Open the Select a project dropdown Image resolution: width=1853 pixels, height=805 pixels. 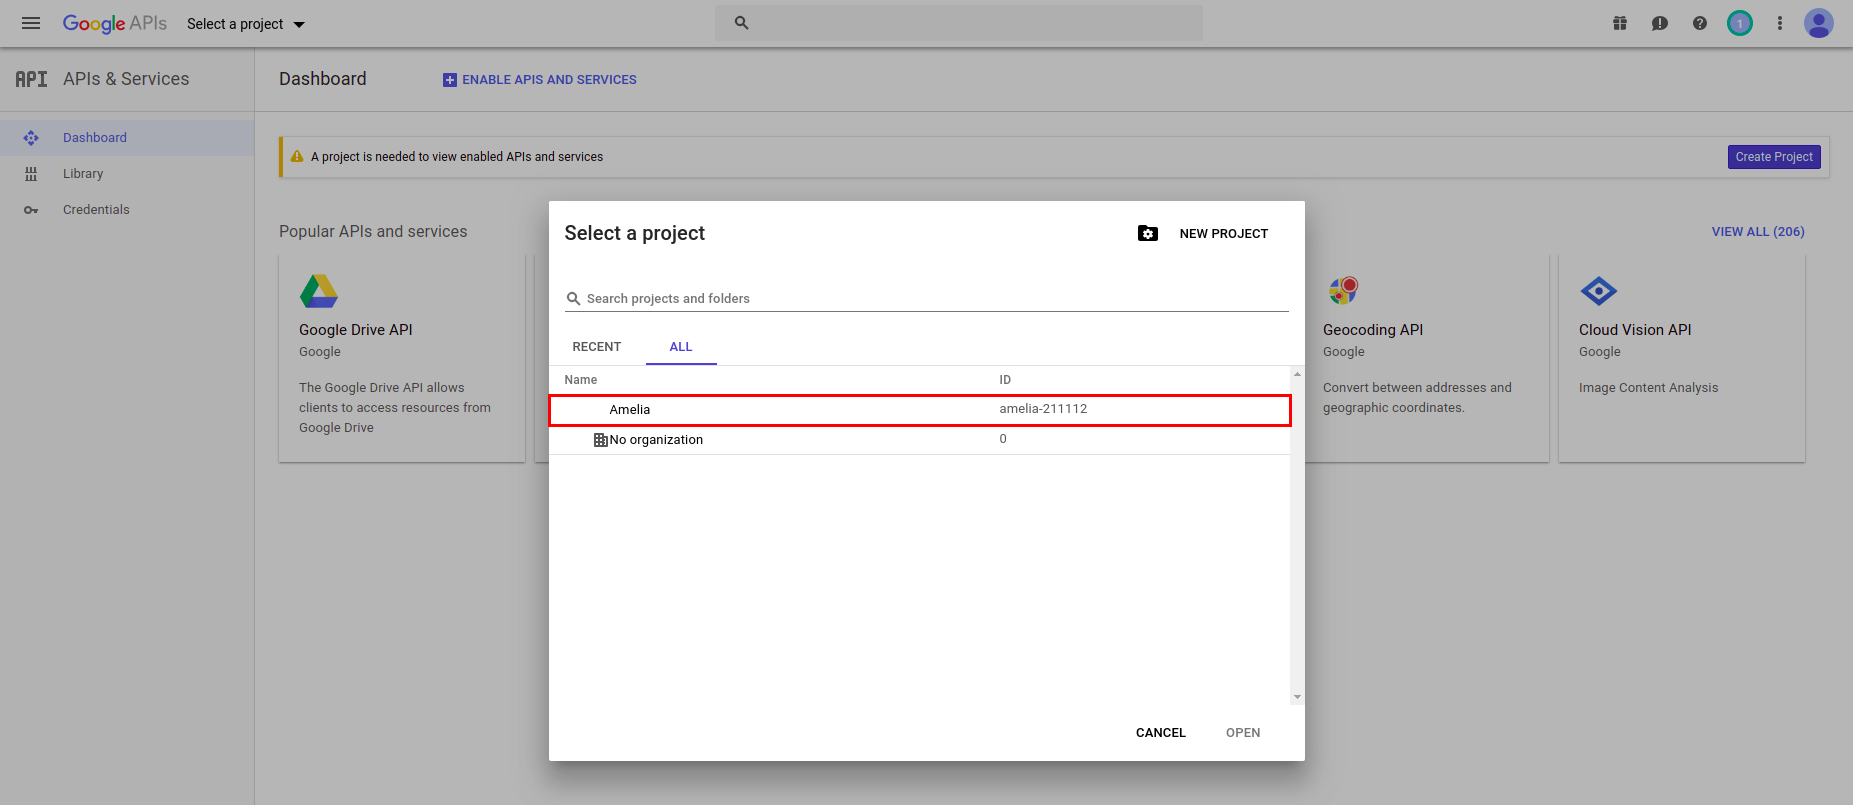[x=246, y=24]
